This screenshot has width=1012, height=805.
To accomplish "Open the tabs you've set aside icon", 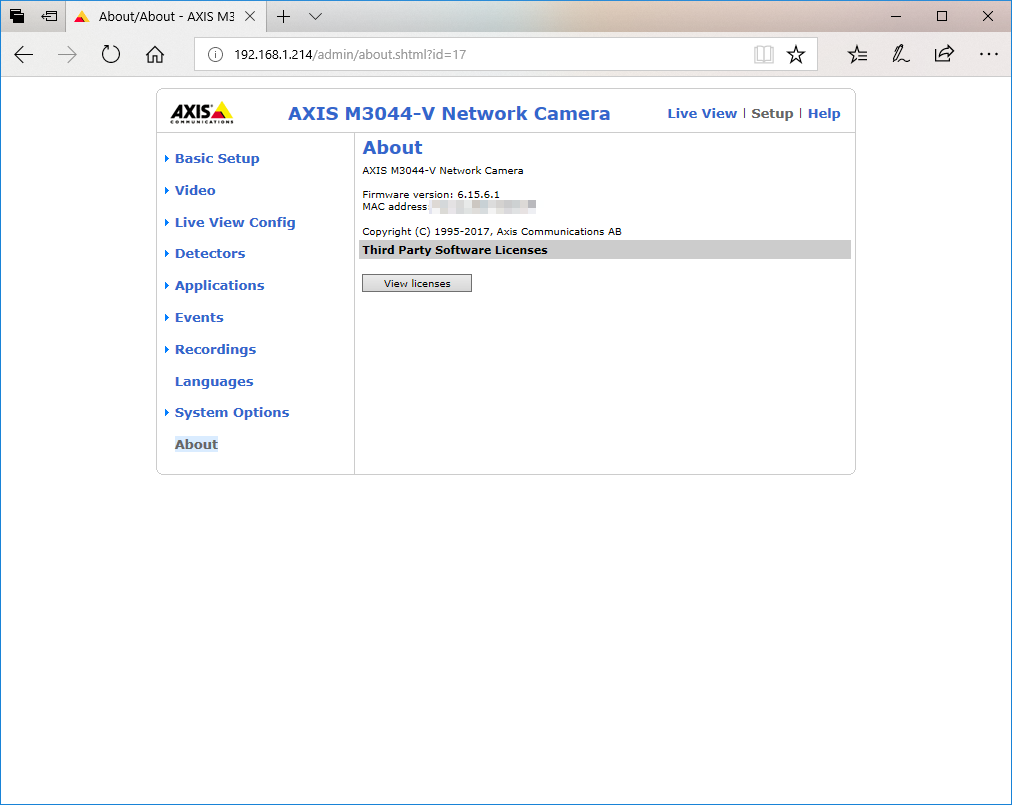I will 17,16.
